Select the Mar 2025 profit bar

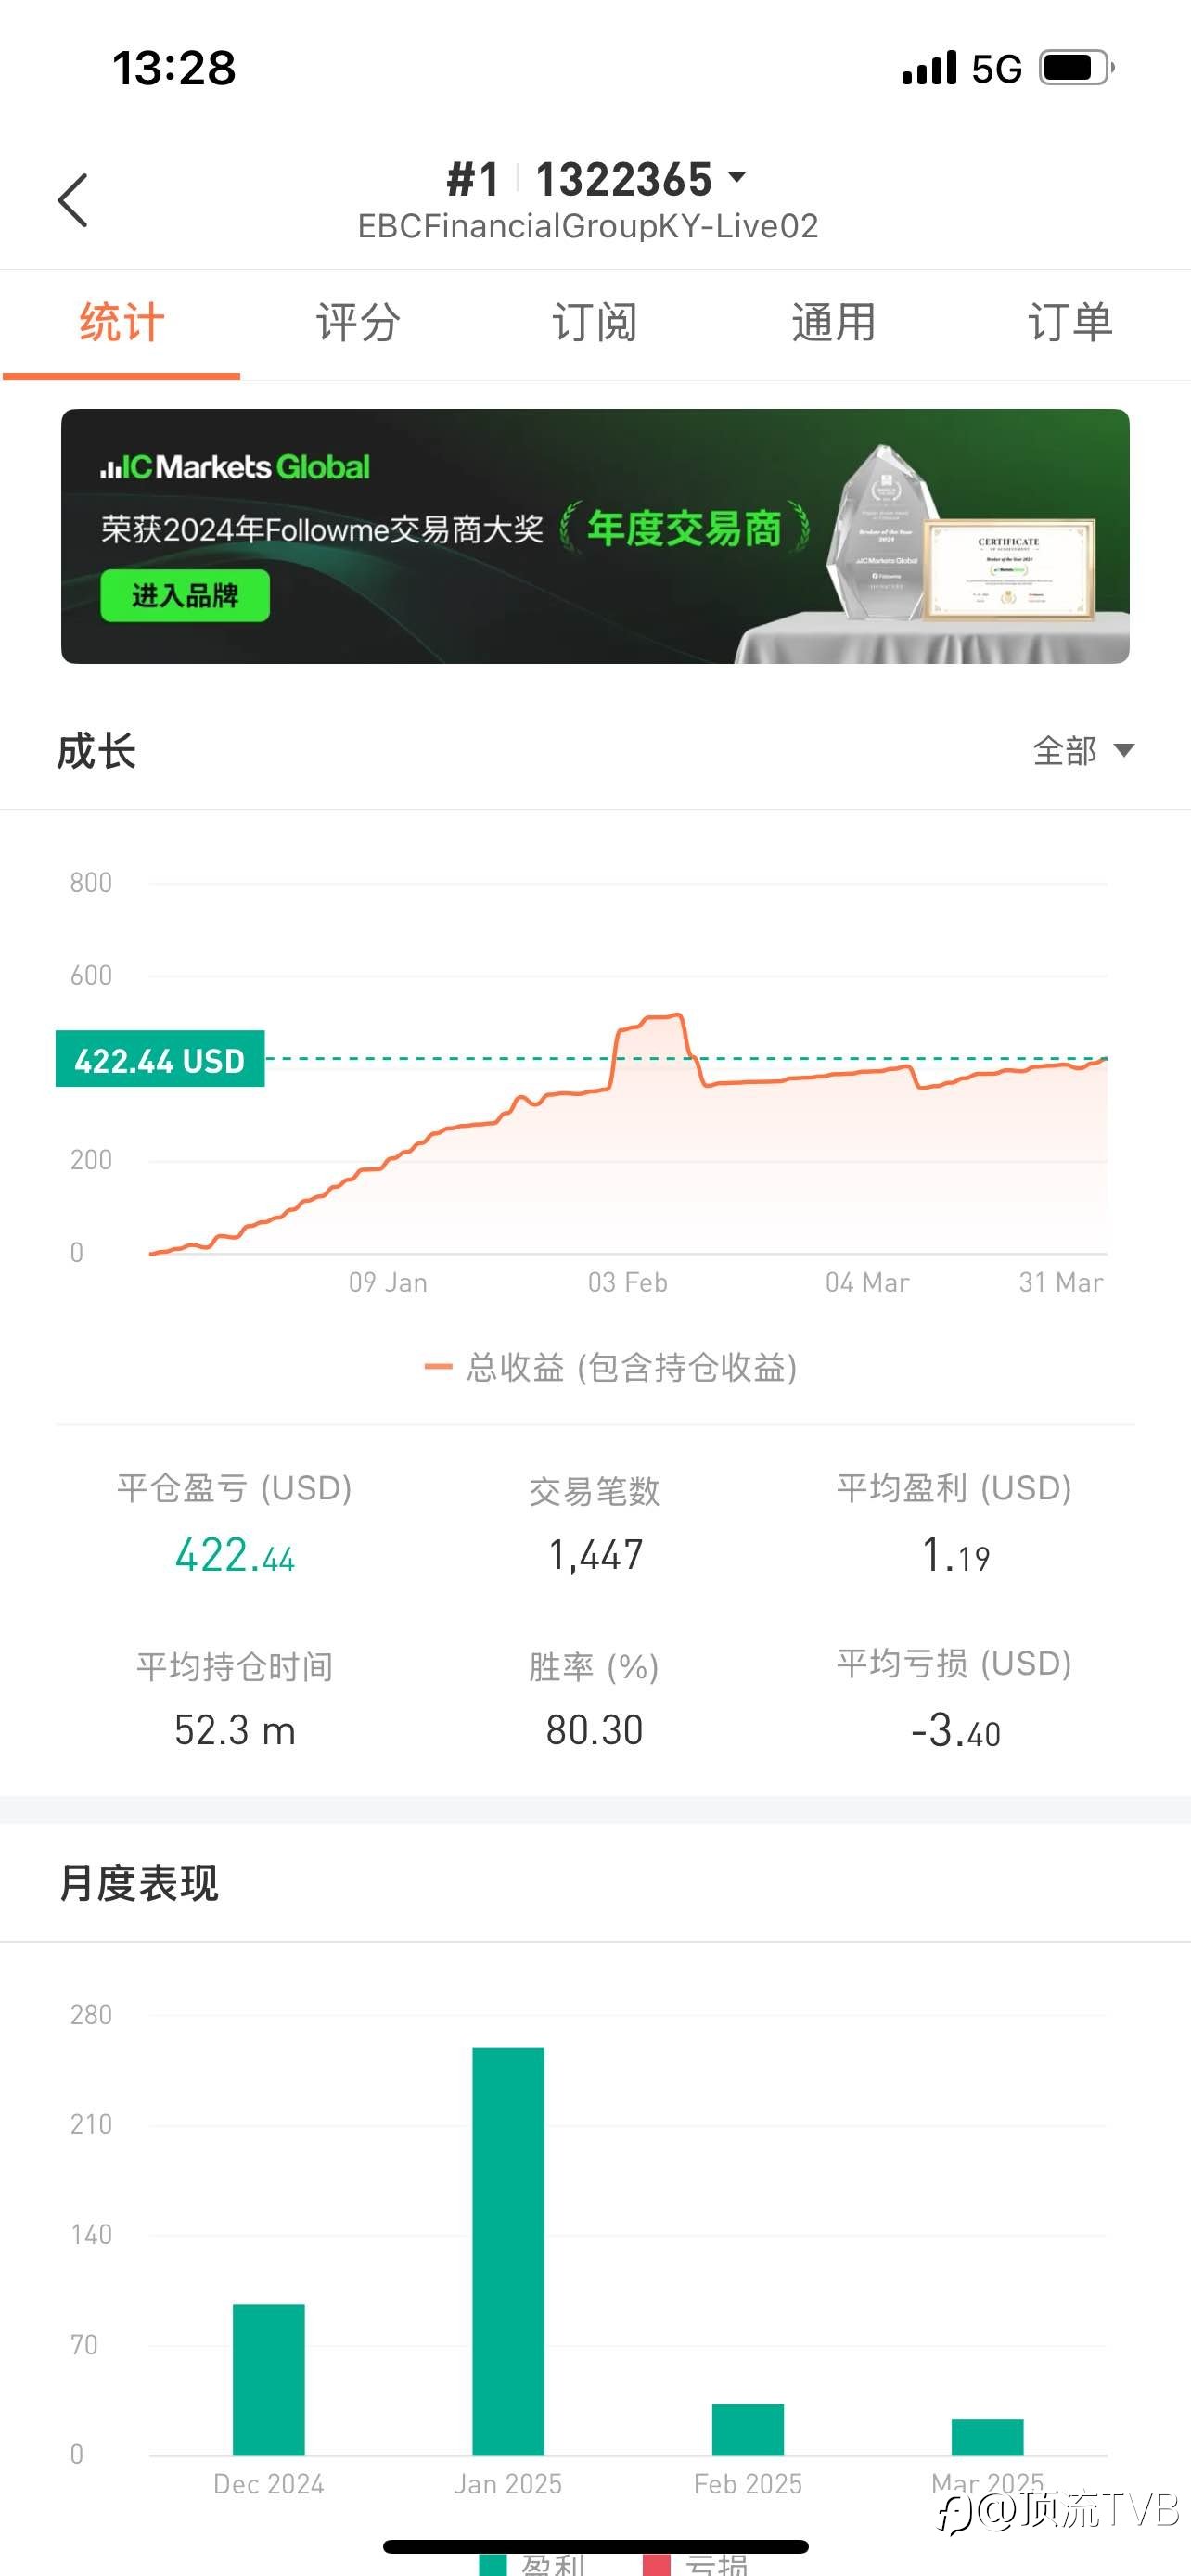987,2437
